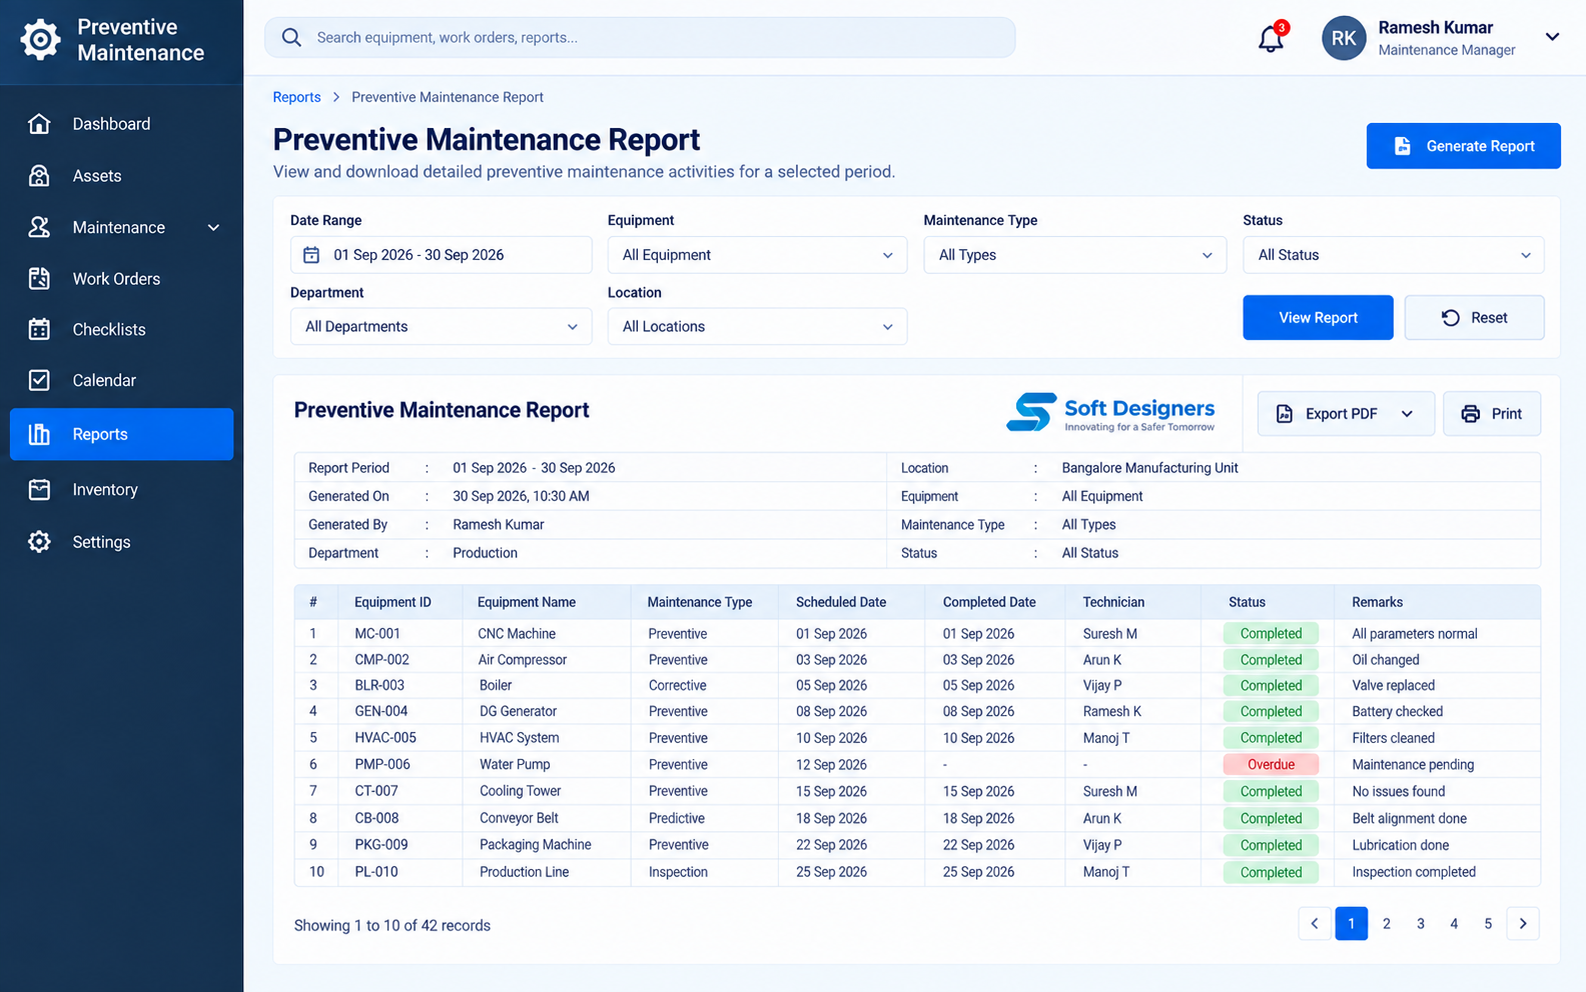This screenshot has width=1586, height=992.
Task: Open Settings in the sidebar
Action: pyautogui.click(x=122, y=542)
